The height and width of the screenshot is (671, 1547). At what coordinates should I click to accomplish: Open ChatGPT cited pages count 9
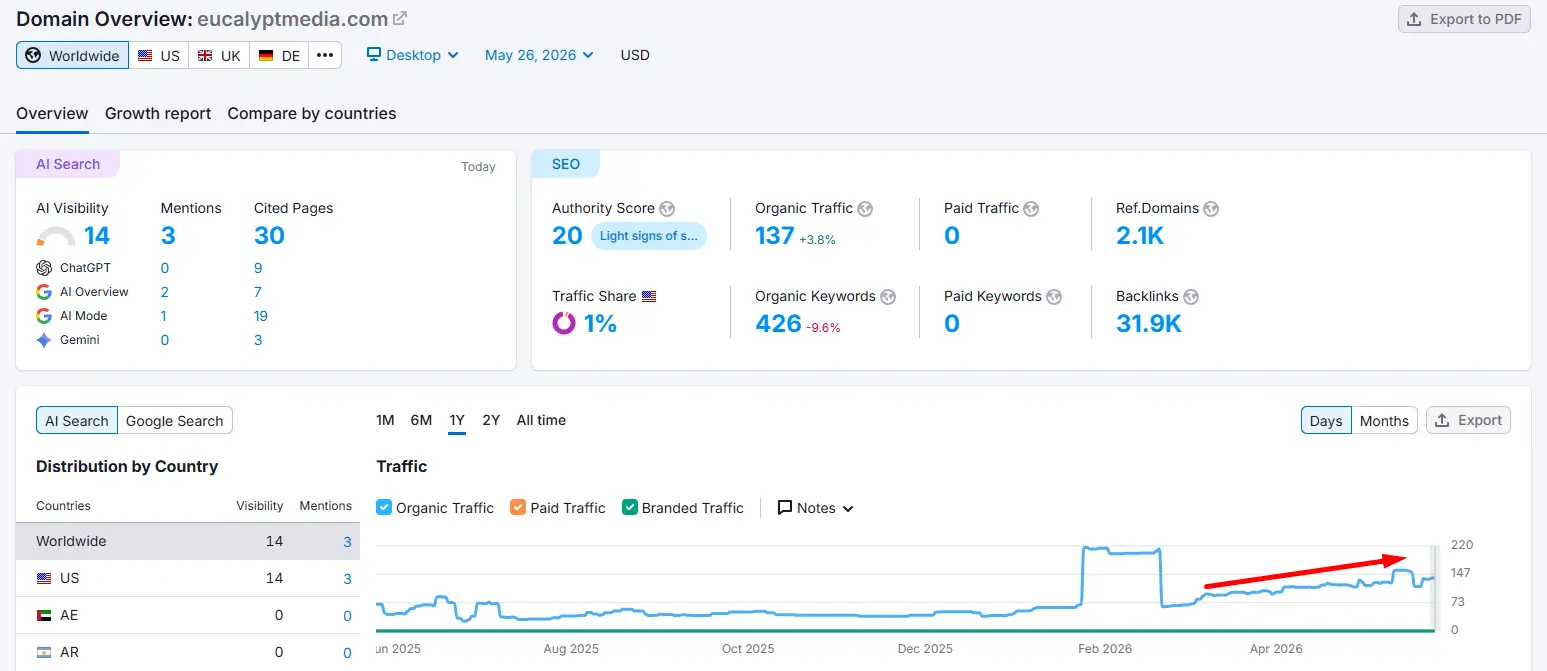coord(258,268)
